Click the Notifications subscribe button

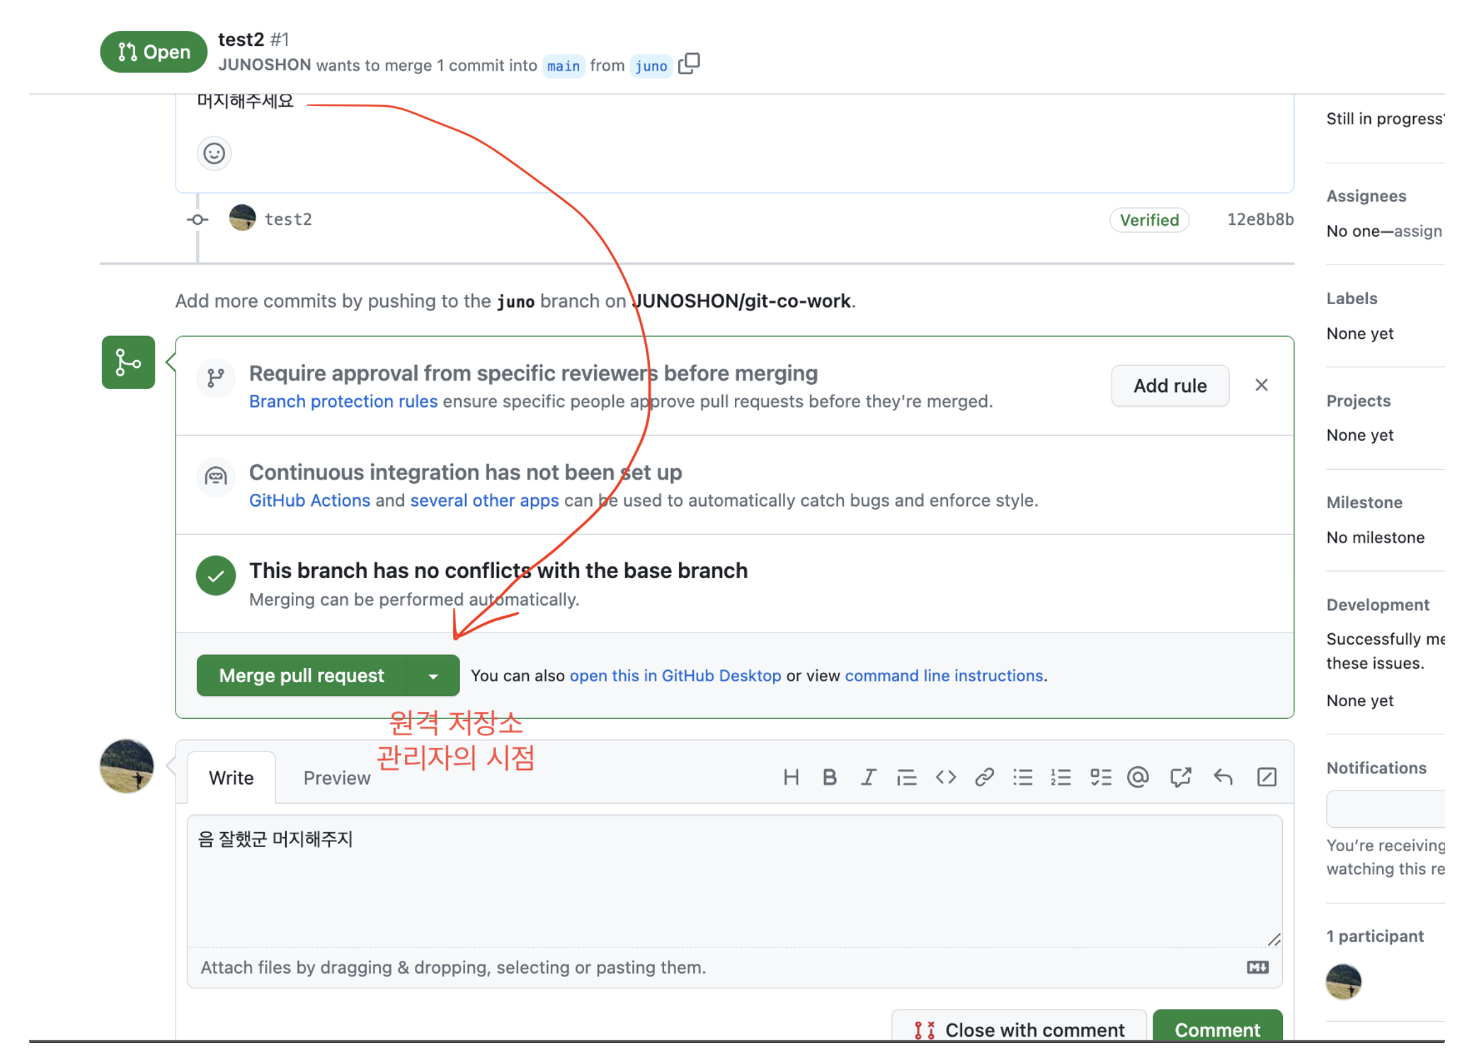1385,809
